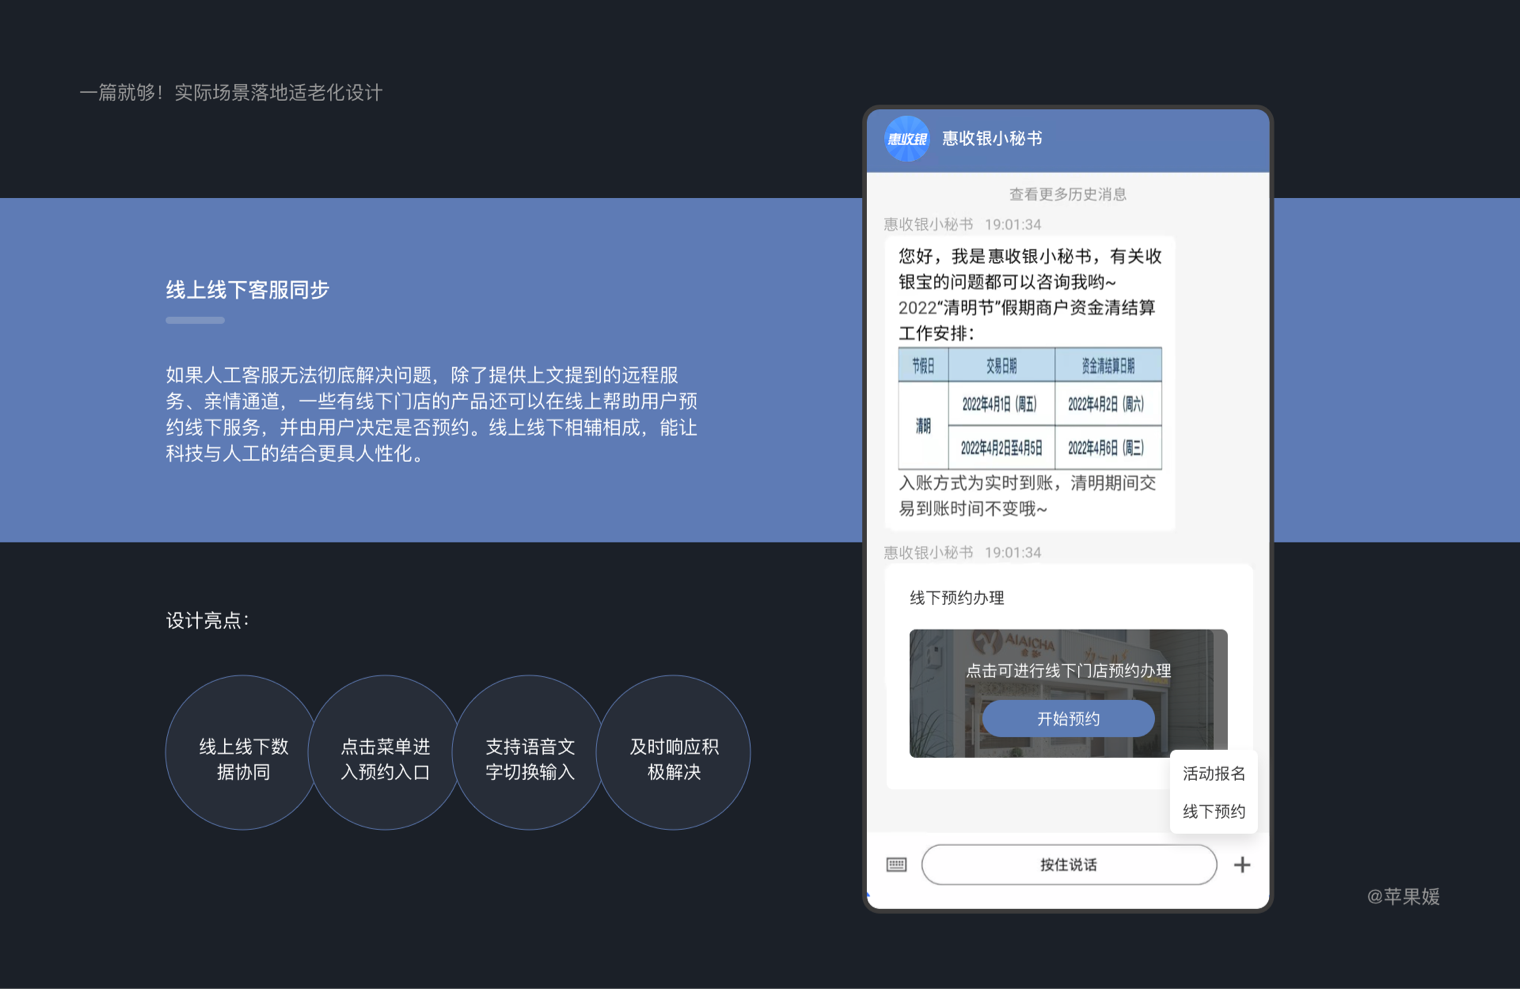Select 线下预约 menu entry
The height and width of the screenshot is (989, 1520).
click(x=1214, y=811)
